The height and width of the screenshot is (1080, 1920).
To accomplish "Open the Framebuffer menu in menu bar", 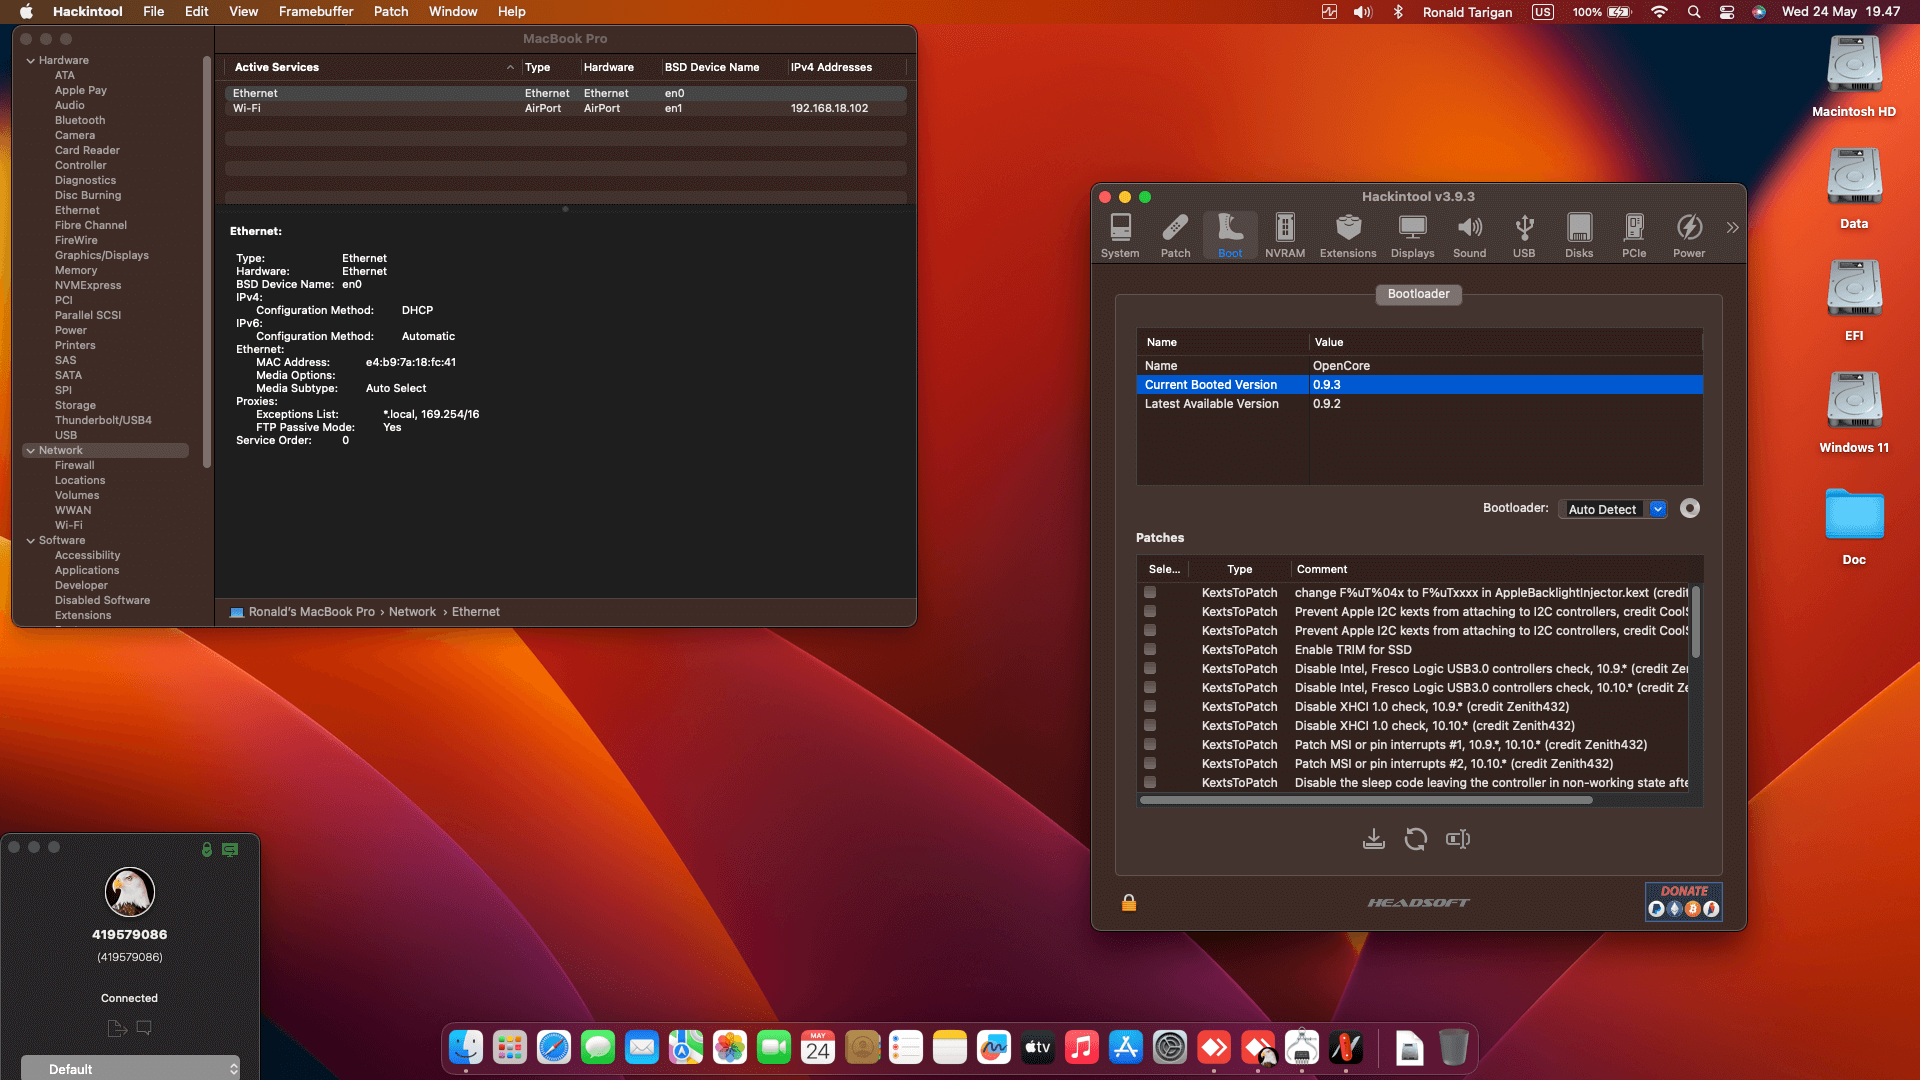I will [x=315, y=12].
